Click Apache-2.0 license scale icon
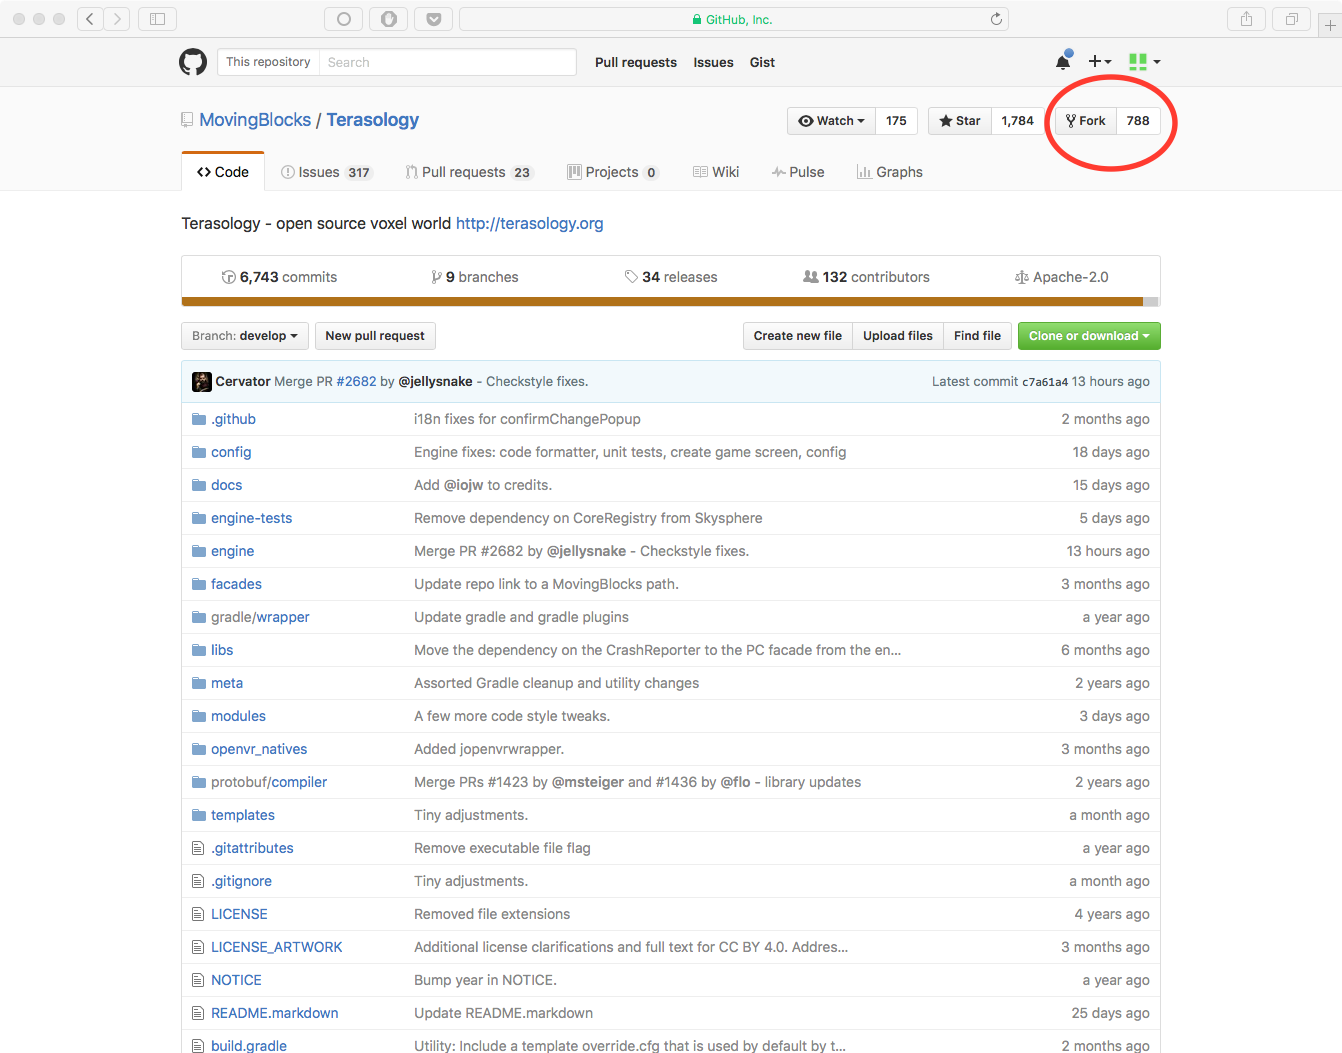Image resolution: width=1342 pixels, height=1053 pixels. point(1022,277)
